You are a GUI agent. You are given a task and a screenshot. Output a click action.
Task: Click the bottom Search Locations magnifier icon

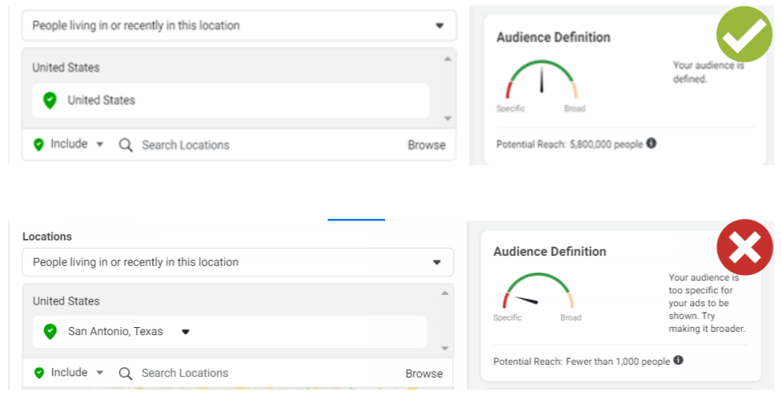(x=125, y=374)
